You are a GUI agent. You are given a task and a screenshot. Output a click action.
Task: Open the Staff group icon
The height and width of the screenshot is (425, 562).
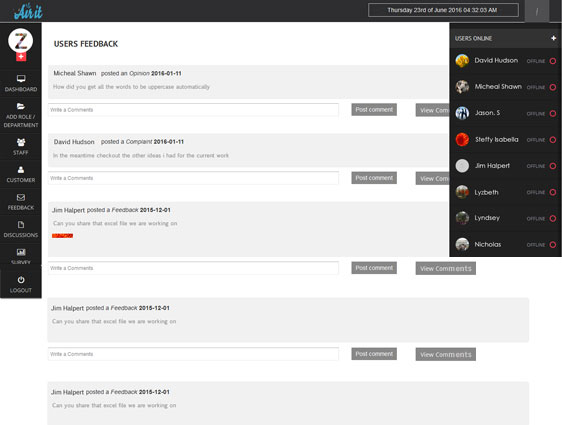21,142
